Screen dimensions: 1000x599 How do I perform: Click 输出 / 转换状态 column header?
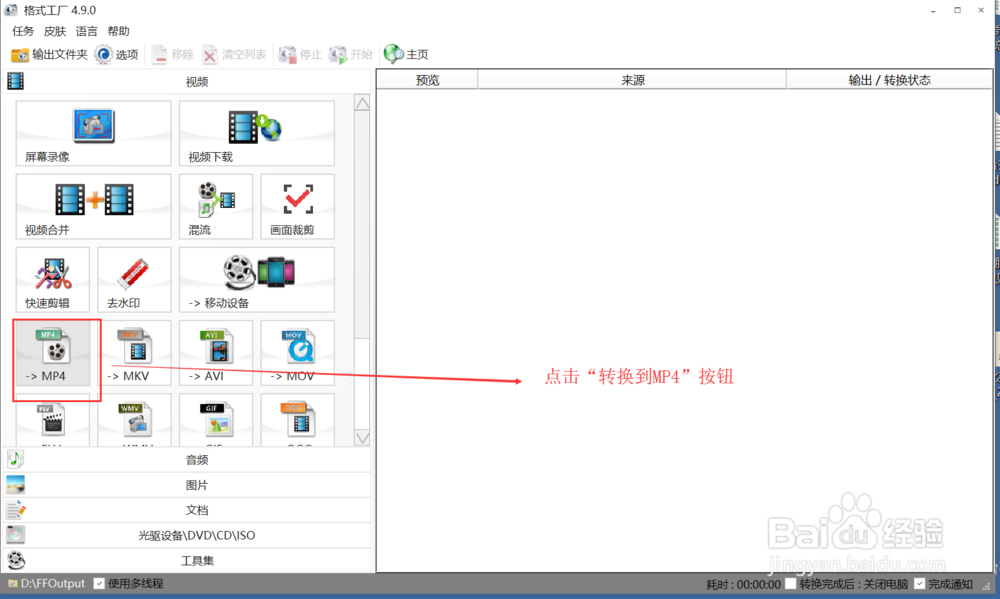tap(889, 80)
